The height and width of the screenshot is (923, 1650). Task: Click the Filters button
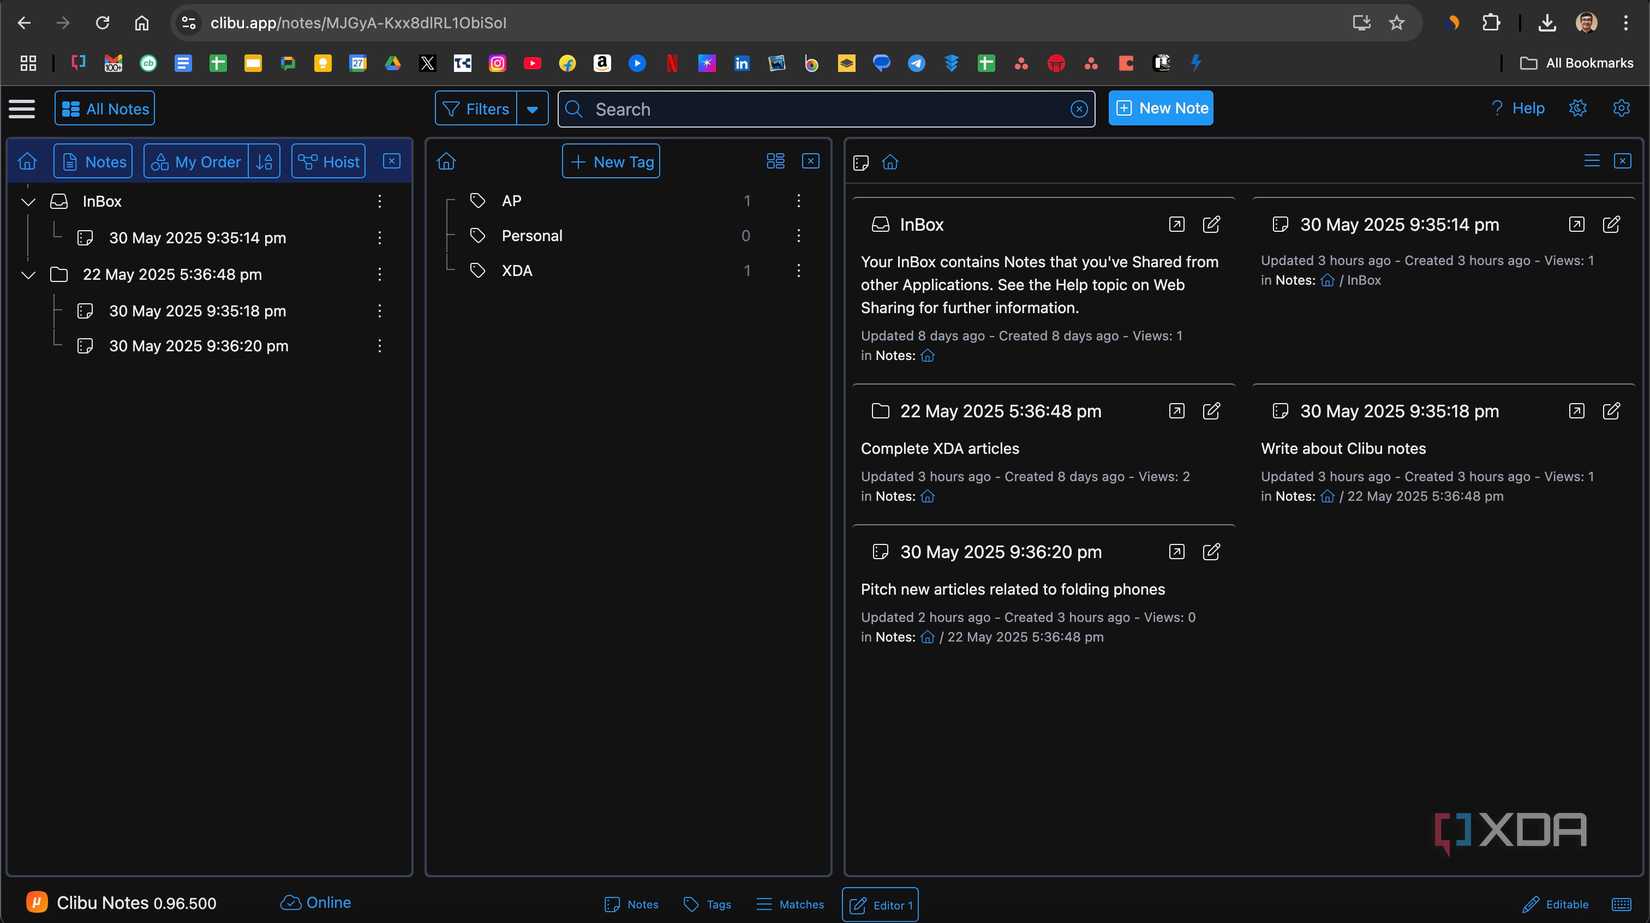pyautogui.click(x=476, y=109)
